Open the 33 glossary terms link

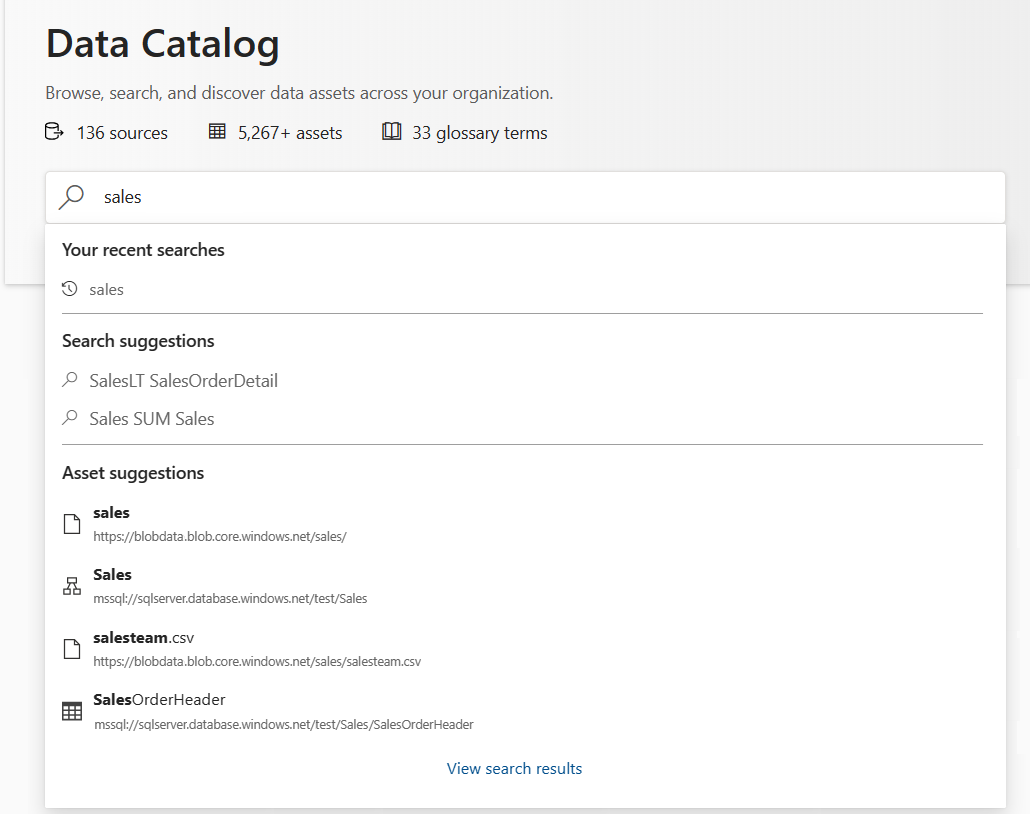click(479, 133)
